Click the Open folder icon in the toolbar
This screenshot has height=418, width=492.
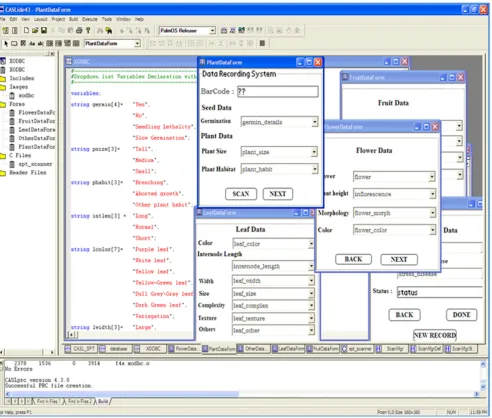coord(35,31)
